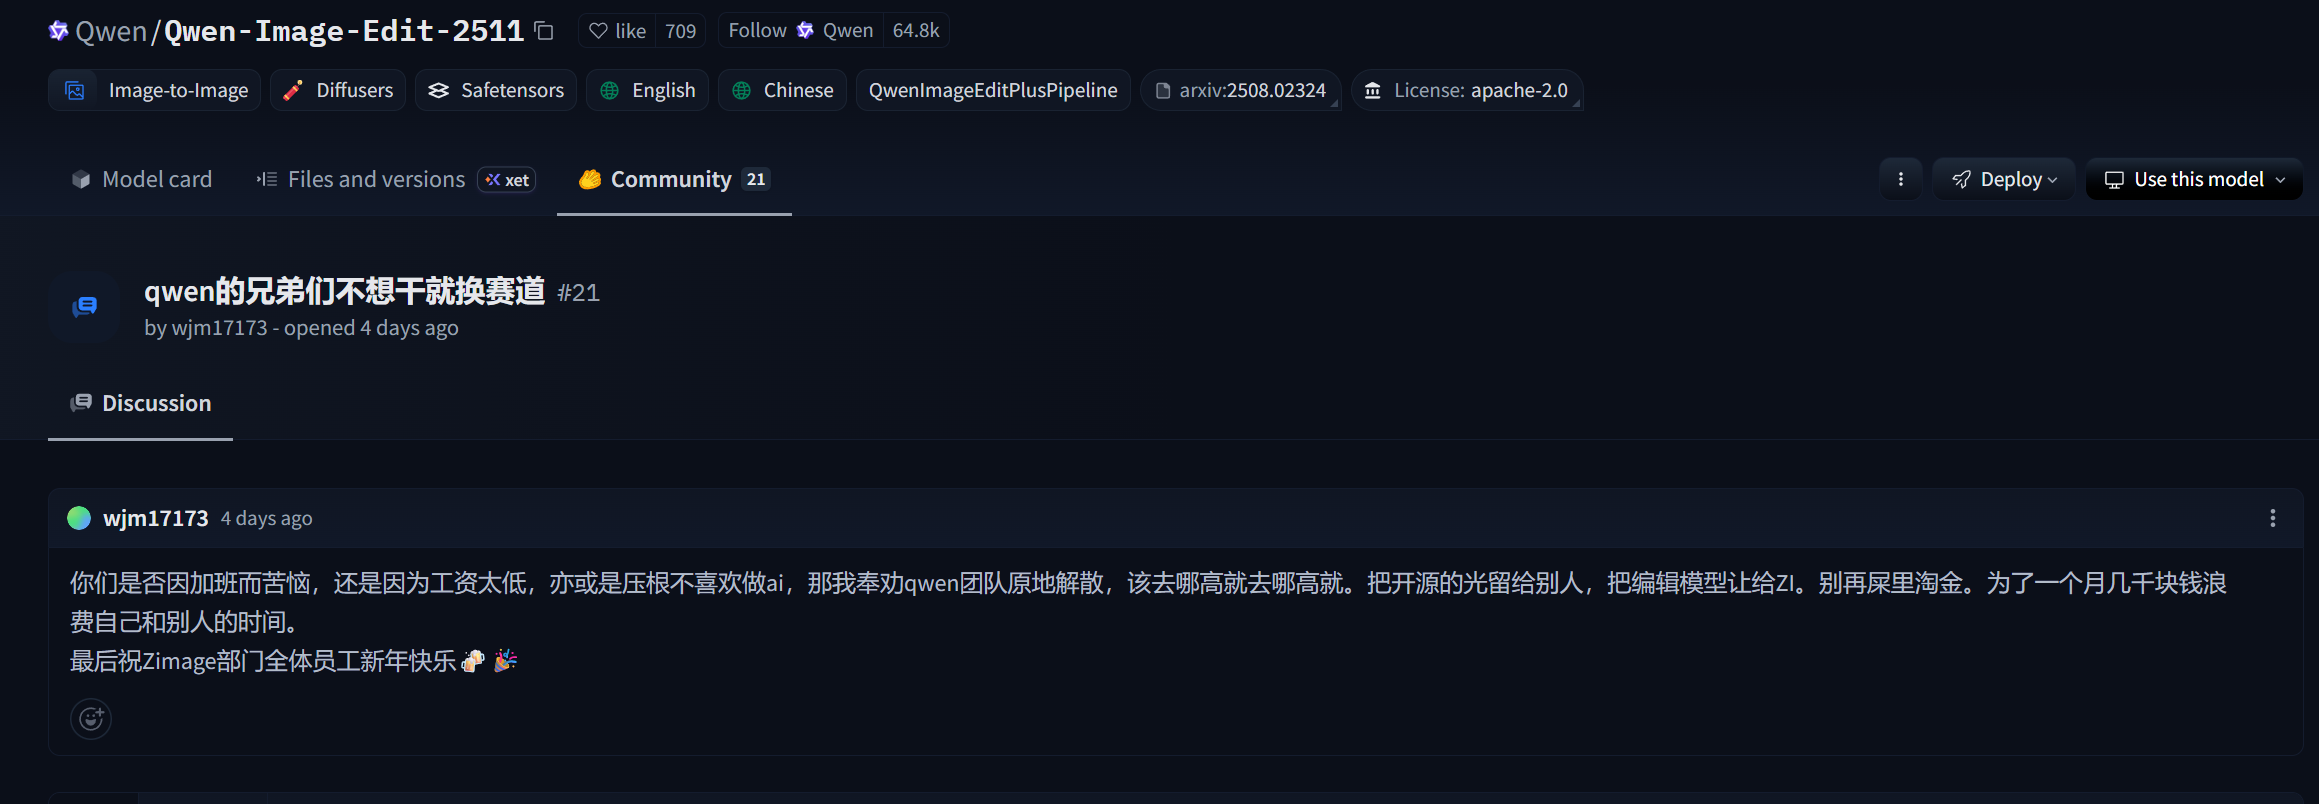
Task: Click the comment's 4 days ago timestamp
Action: coord(267,518)
